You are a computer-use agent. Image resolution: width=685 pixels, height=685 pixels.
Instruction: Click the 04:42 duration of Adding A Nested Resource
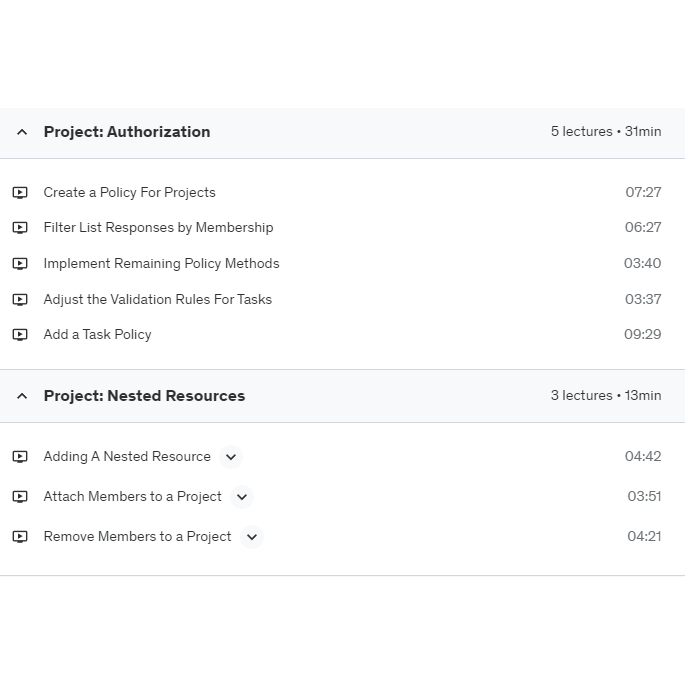643,457
